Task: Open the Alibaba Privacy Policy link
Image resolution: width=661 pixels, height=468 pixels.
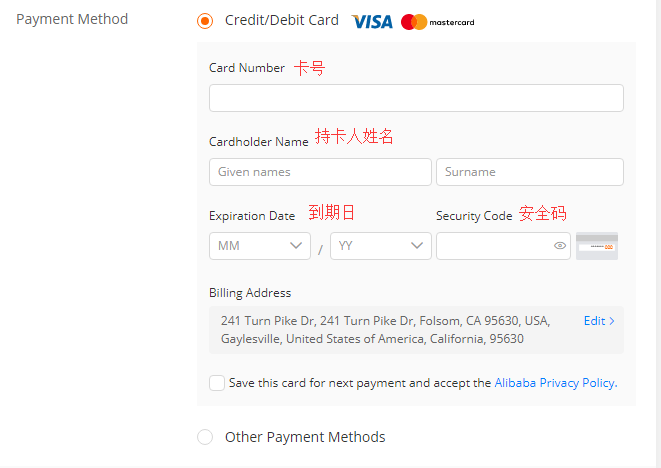Action: pos(555,383)
